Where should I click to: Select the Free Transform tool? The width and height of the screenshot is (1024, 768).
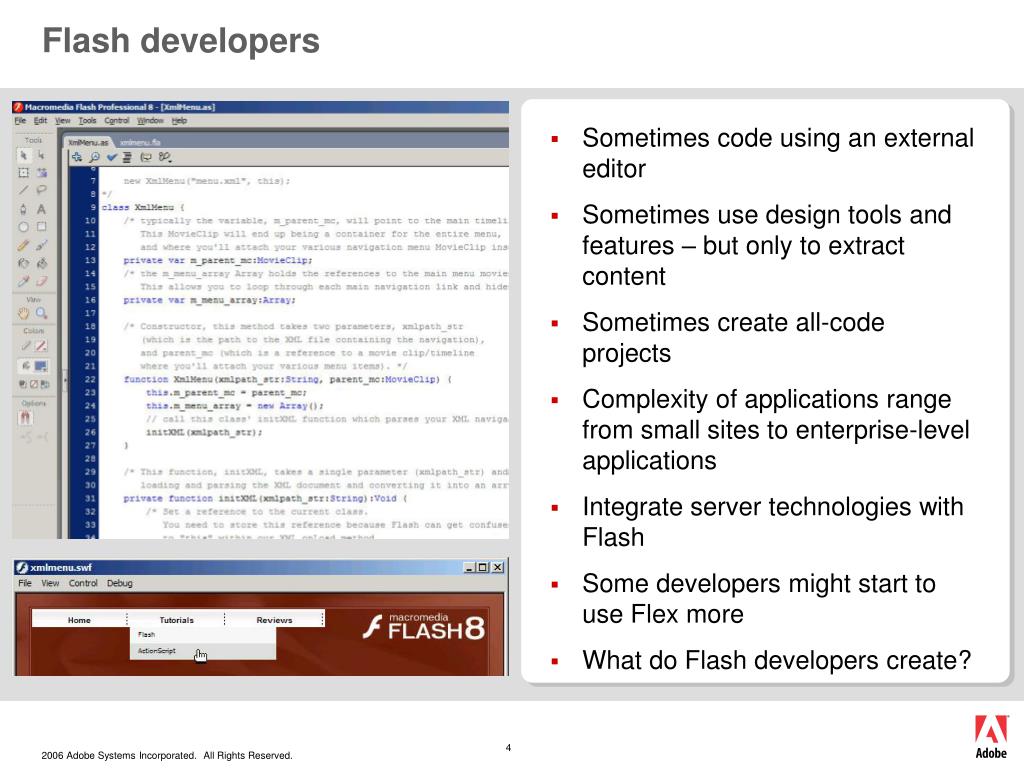point(24,173)
